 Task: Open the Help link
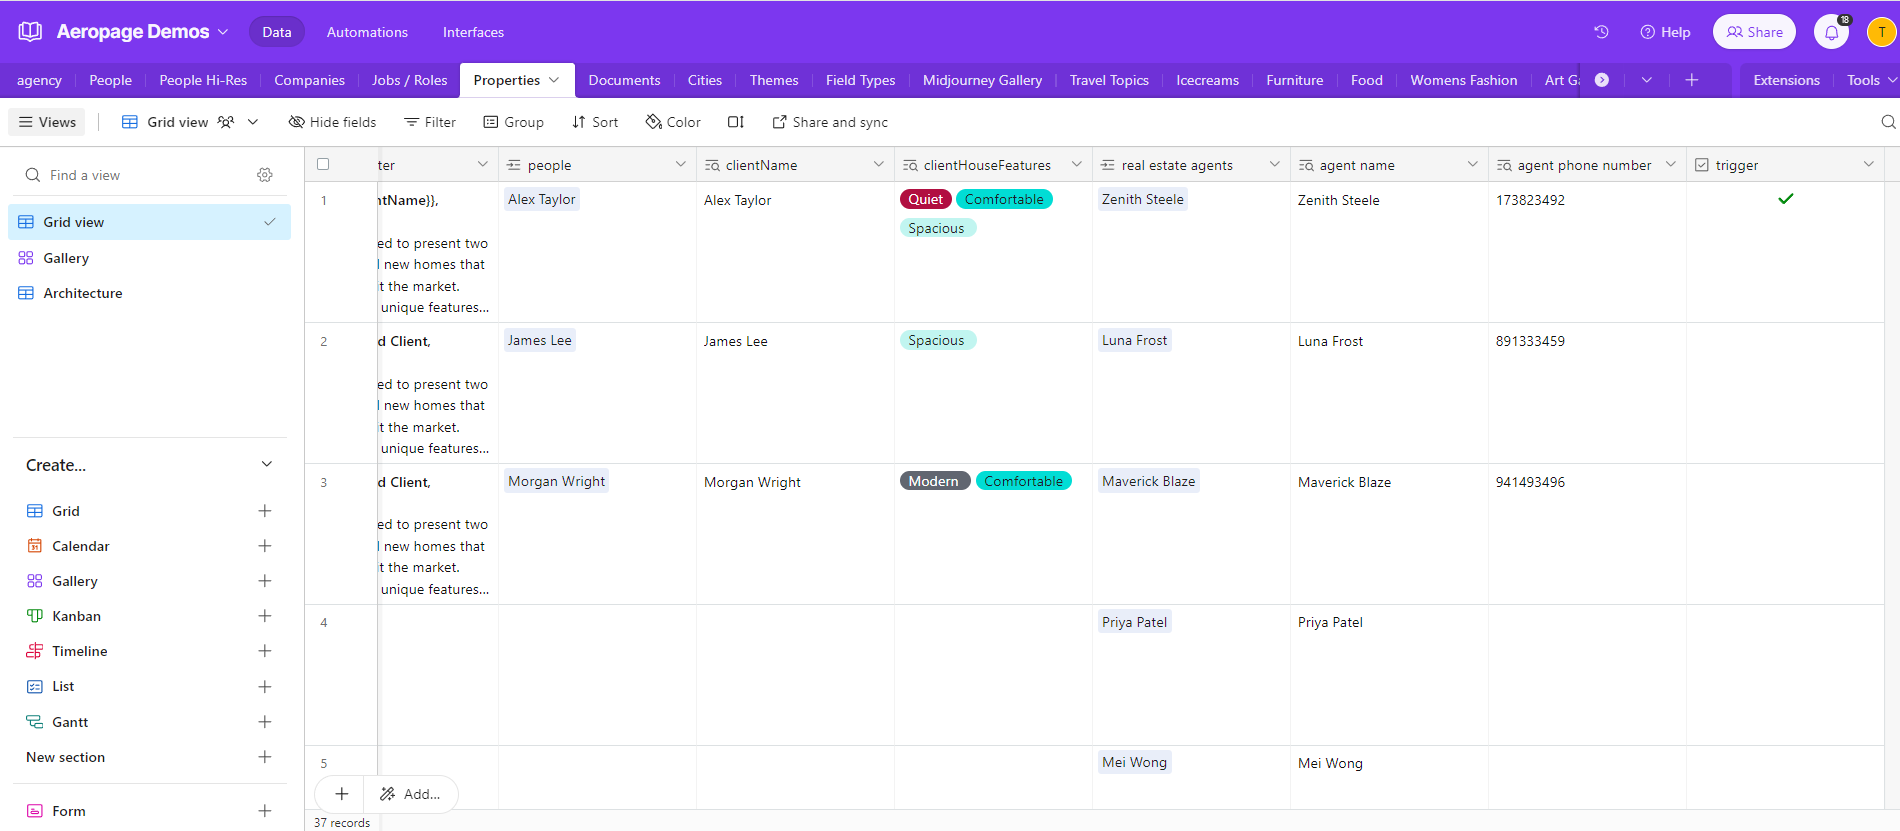pos(1665,32)
